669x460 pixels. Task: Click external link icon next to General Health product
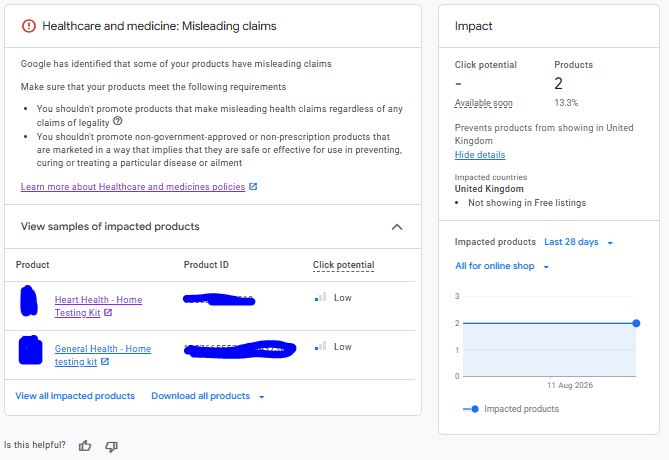105,361
